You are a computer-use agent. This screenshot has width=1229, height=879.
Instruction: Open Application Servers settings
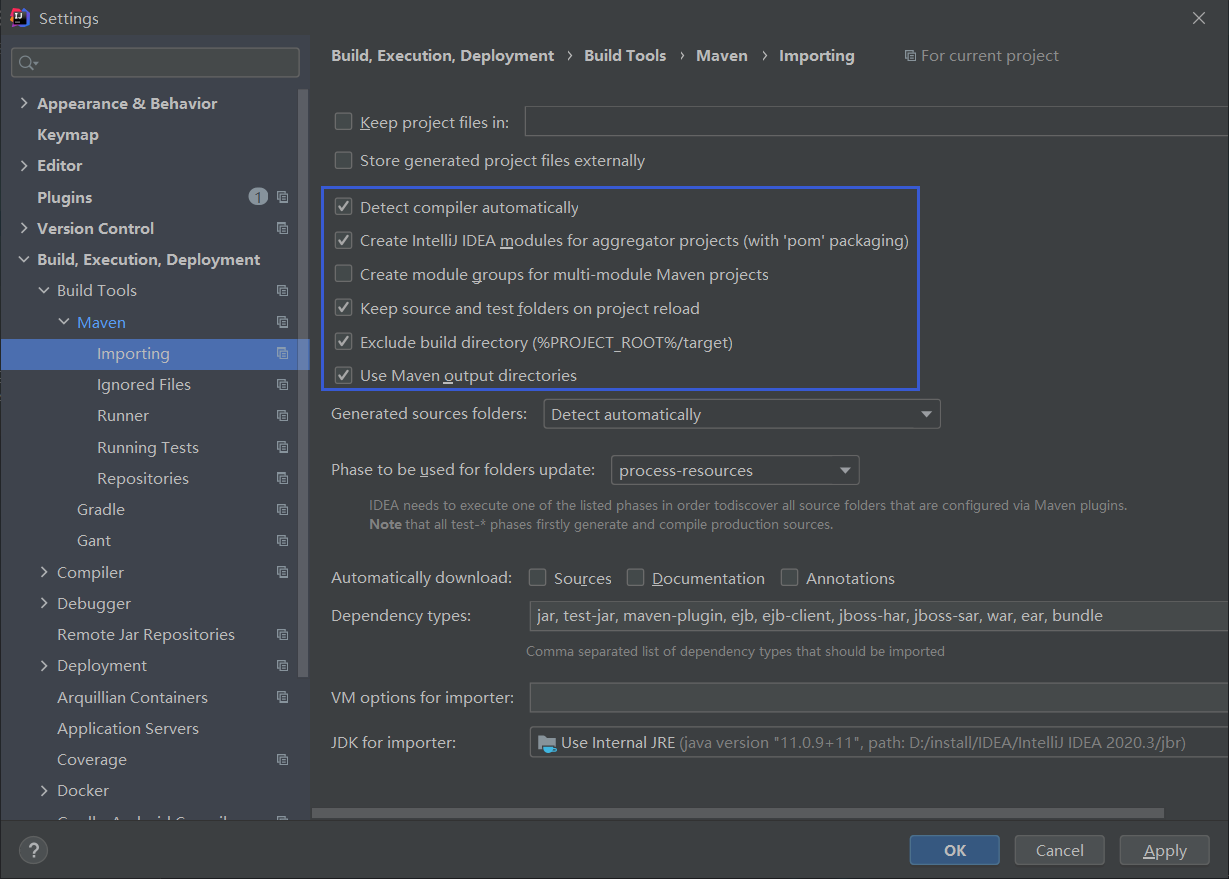tap(128, 728)
